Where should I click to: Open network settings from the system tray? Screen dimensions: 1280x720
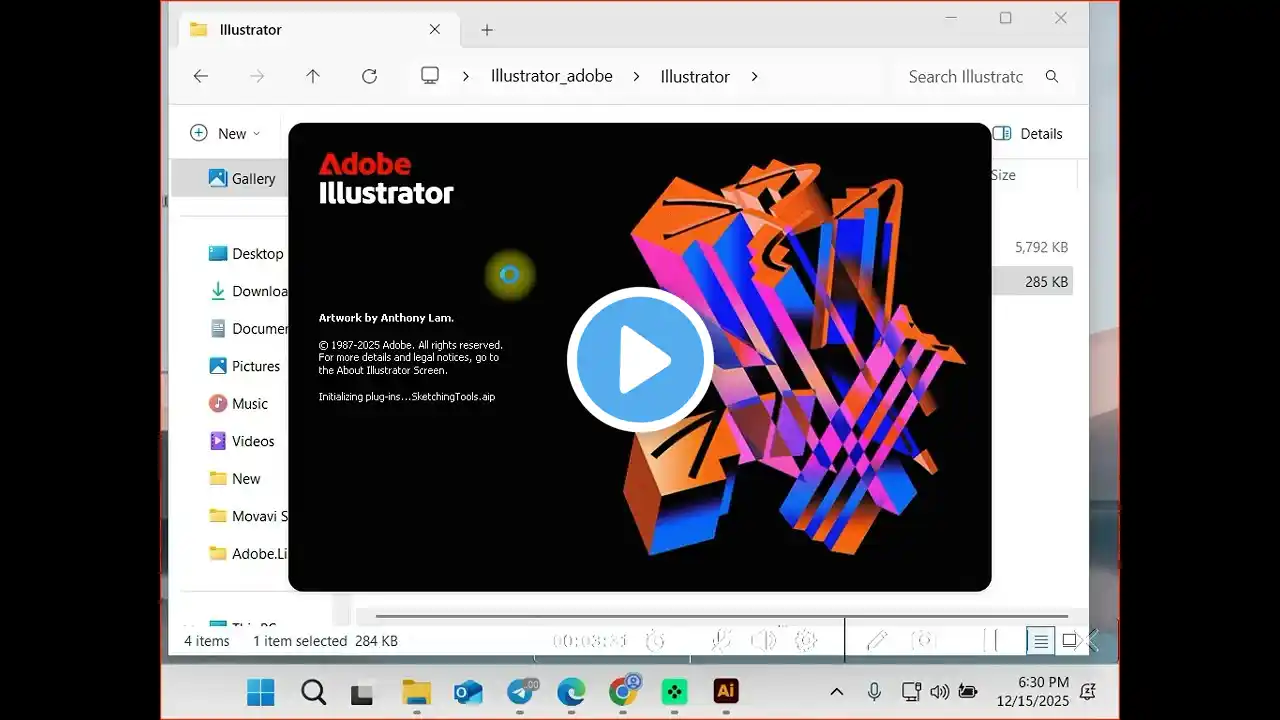(911, 691)
